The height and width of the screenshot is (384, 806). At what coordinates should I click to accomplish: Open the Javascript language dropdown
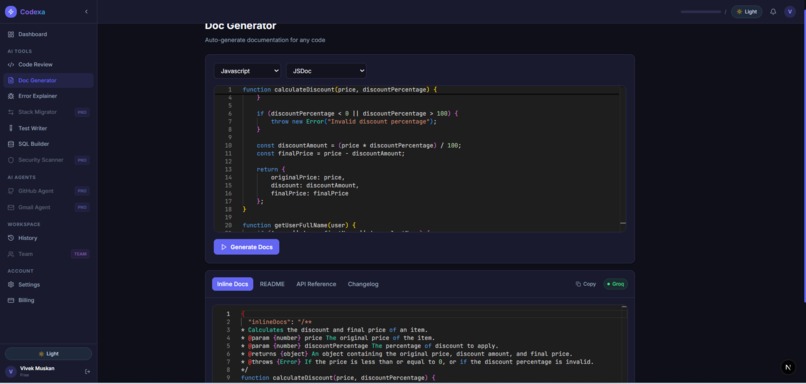click(247, 71)
